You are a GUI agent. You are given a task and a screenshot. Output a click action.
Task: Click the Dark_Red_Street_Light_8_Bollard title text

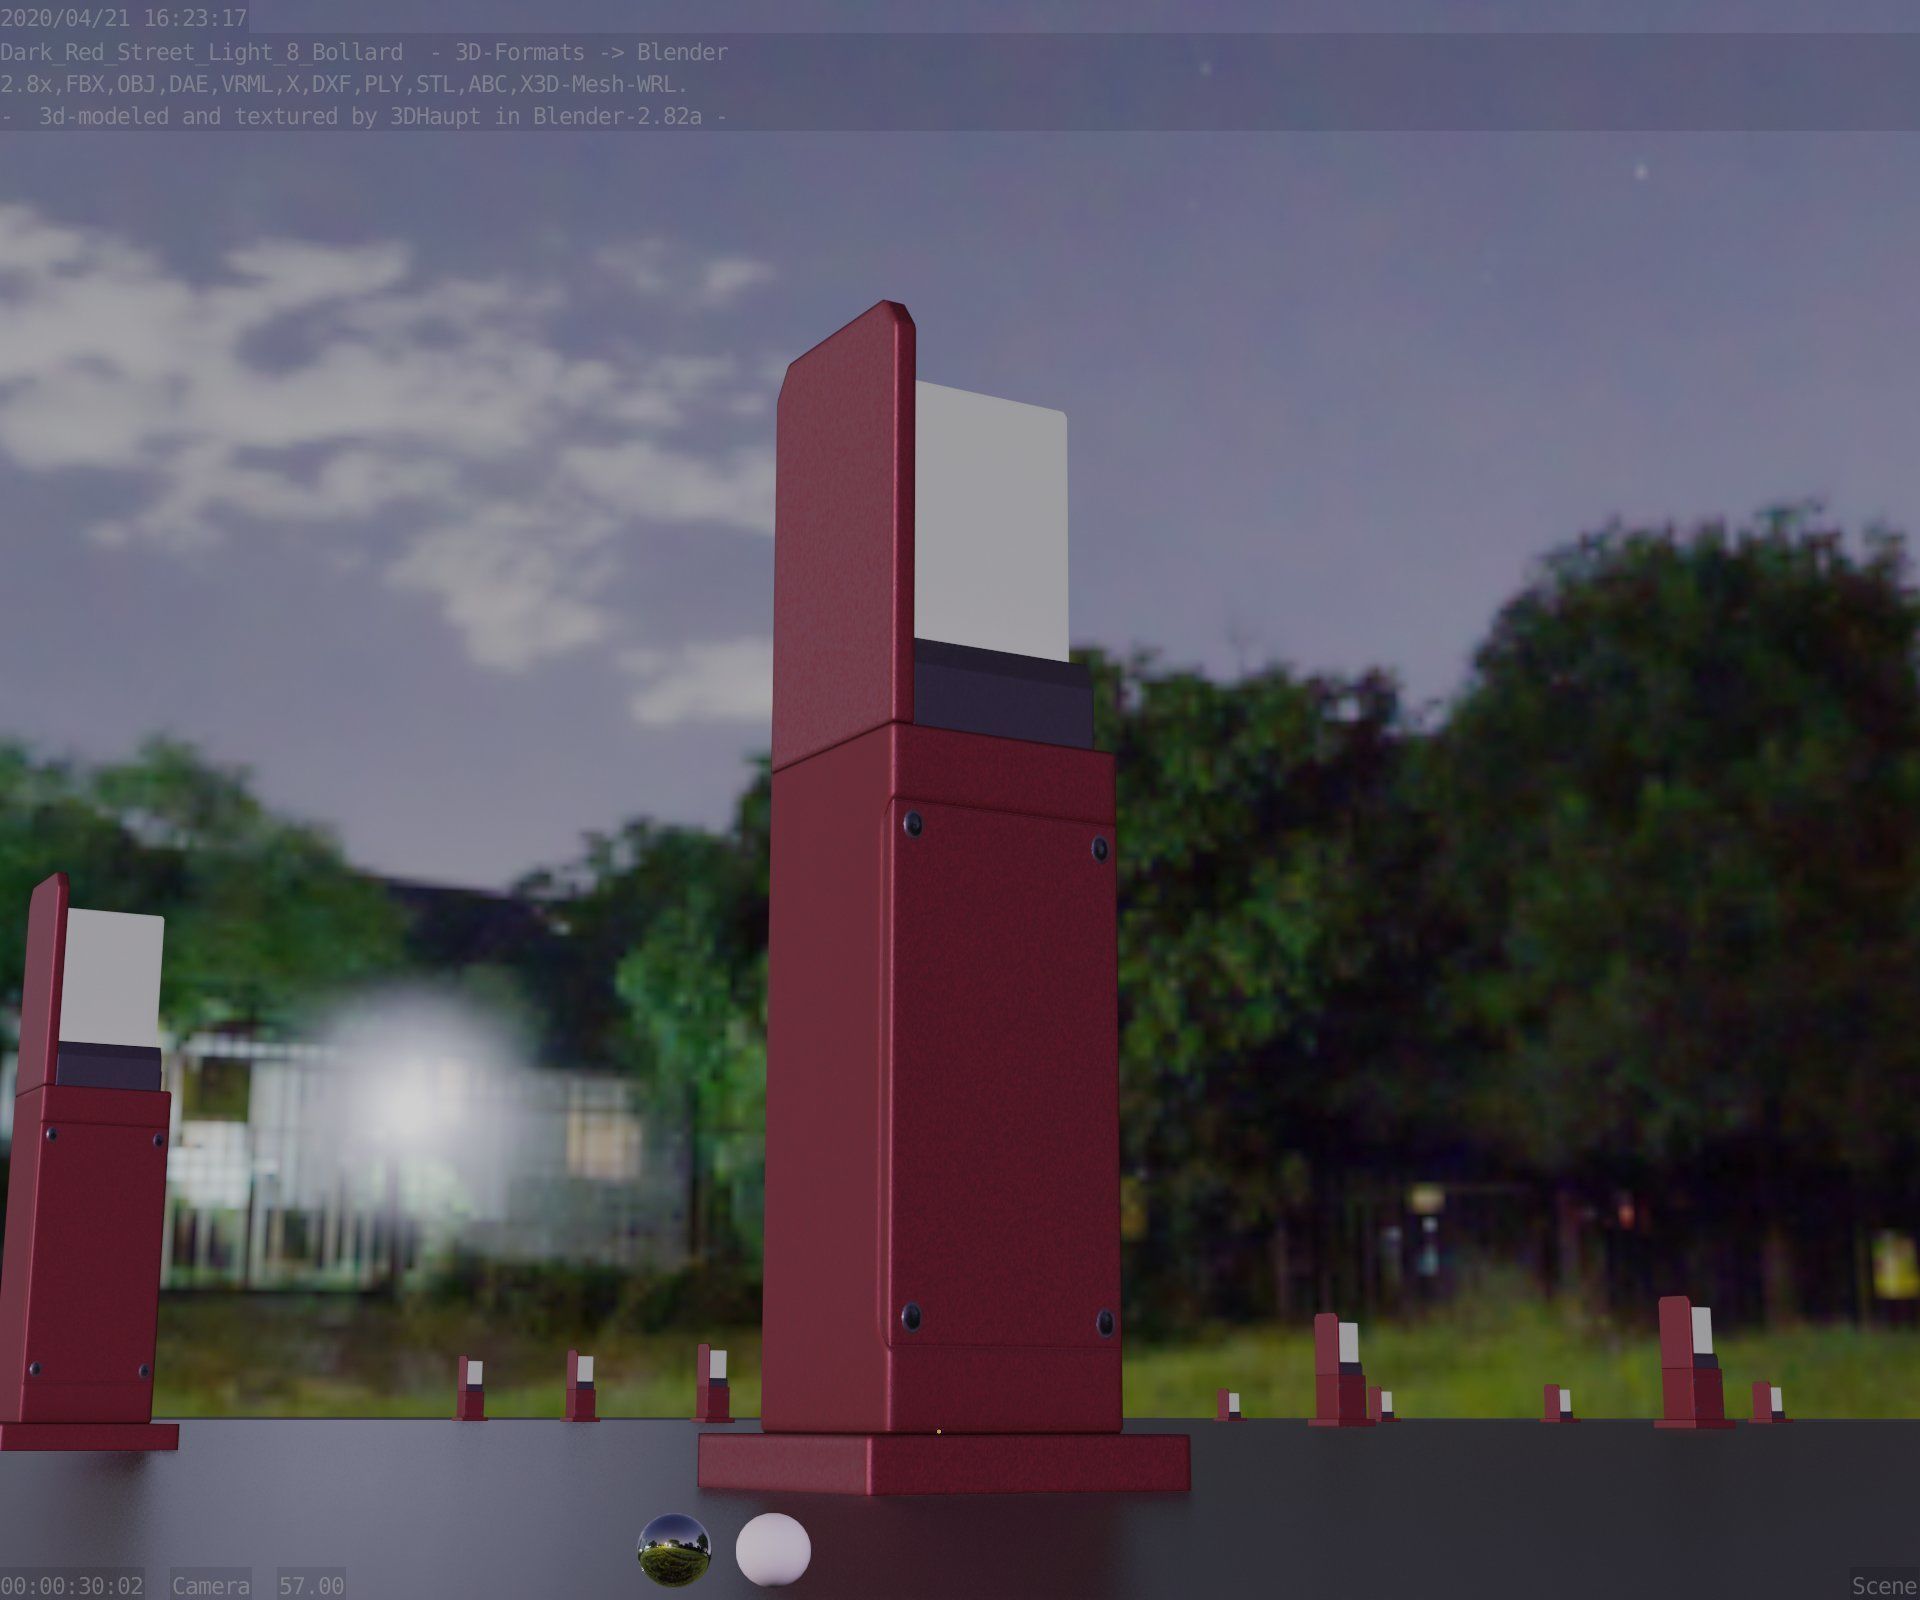point(202,52)
